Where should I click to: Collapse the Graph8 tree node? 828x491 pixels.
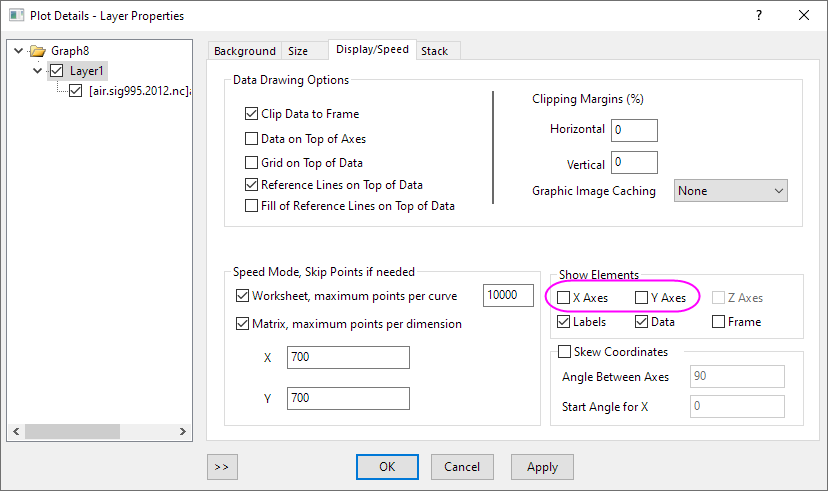click(x=18, y=51)
